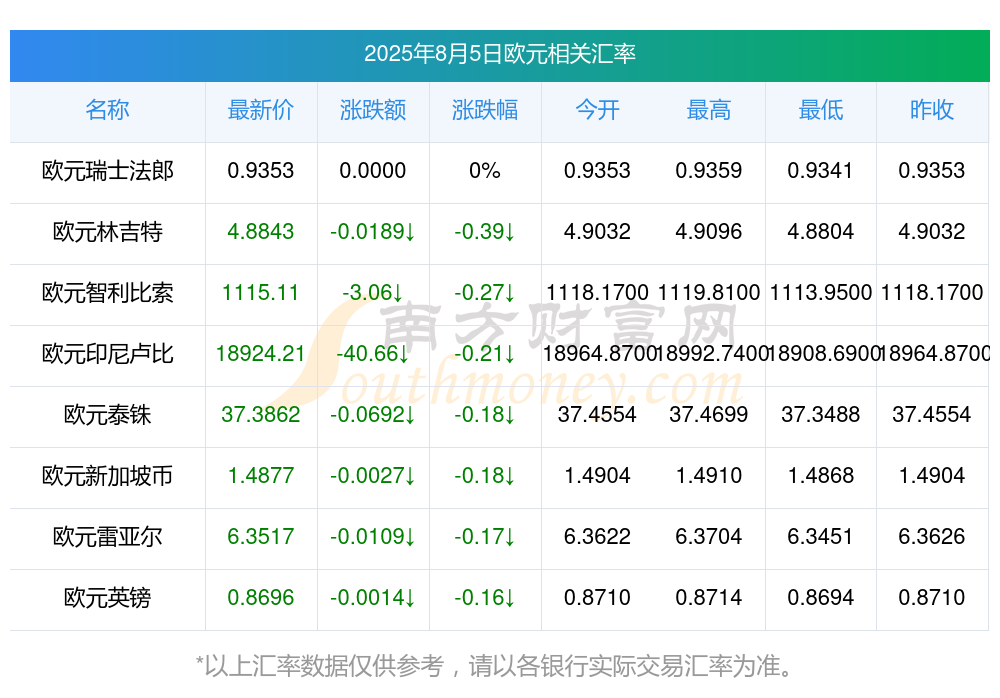
Task: Click the 欧元智利比索 row name
Action: (107, 293)
